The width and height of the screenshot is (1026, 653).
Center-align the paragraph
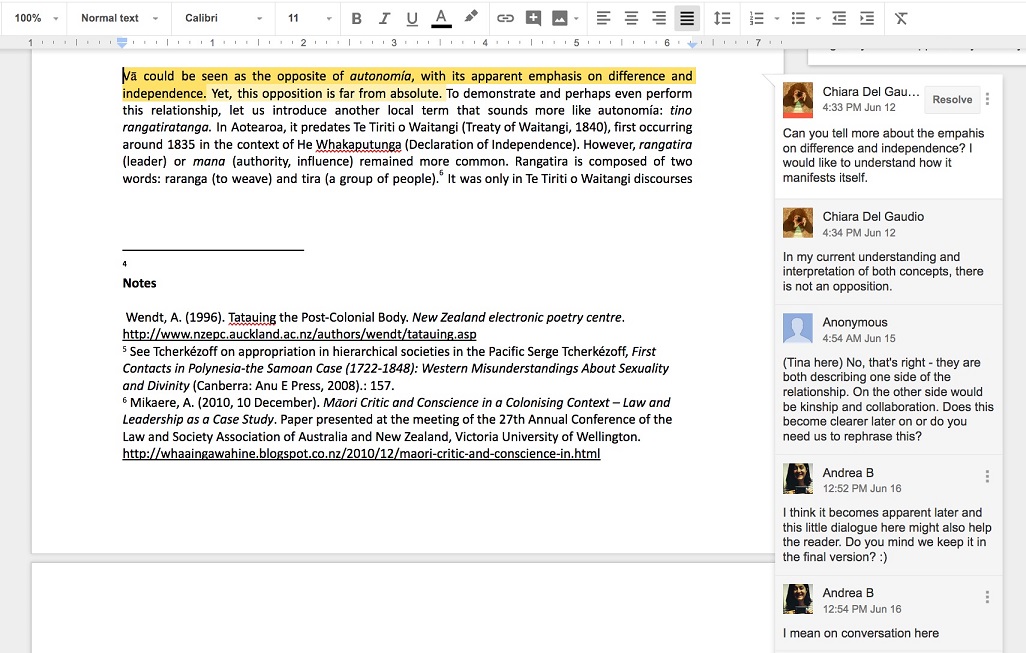(631, 18)
